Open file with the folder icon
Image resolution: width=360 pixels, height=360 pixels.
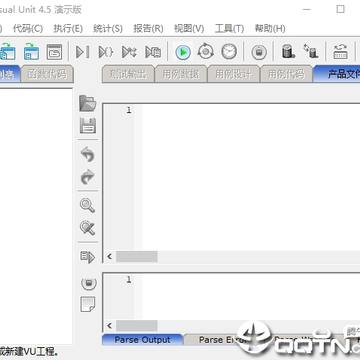(88, 103)
